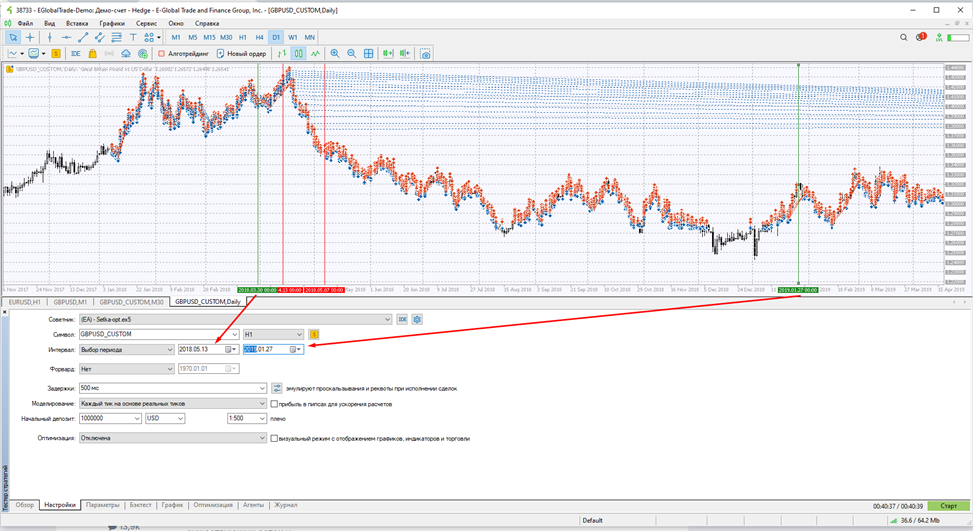Open the start date 2018.05.13 calendar picker

(230, 350)
